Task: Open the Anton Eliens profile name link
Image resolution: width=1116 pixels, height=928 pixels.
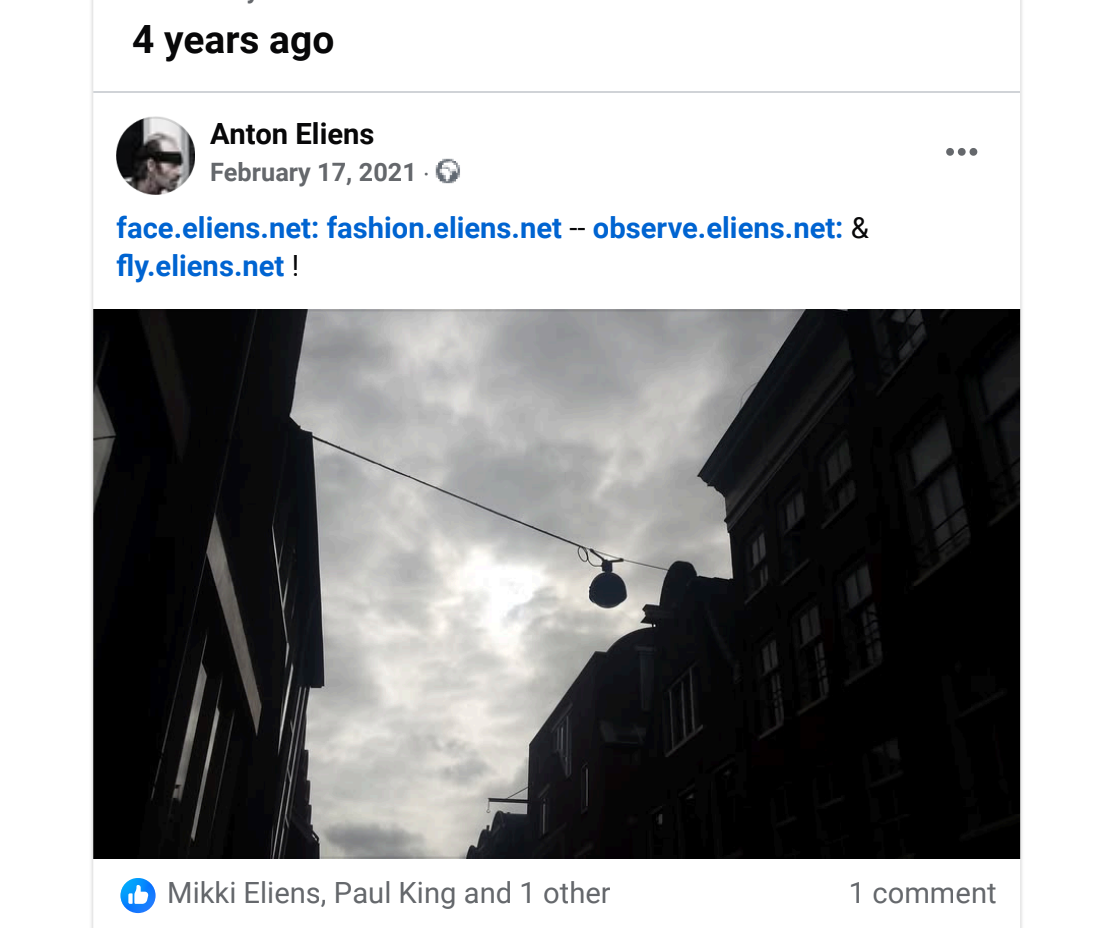Action: pos(292,135)
